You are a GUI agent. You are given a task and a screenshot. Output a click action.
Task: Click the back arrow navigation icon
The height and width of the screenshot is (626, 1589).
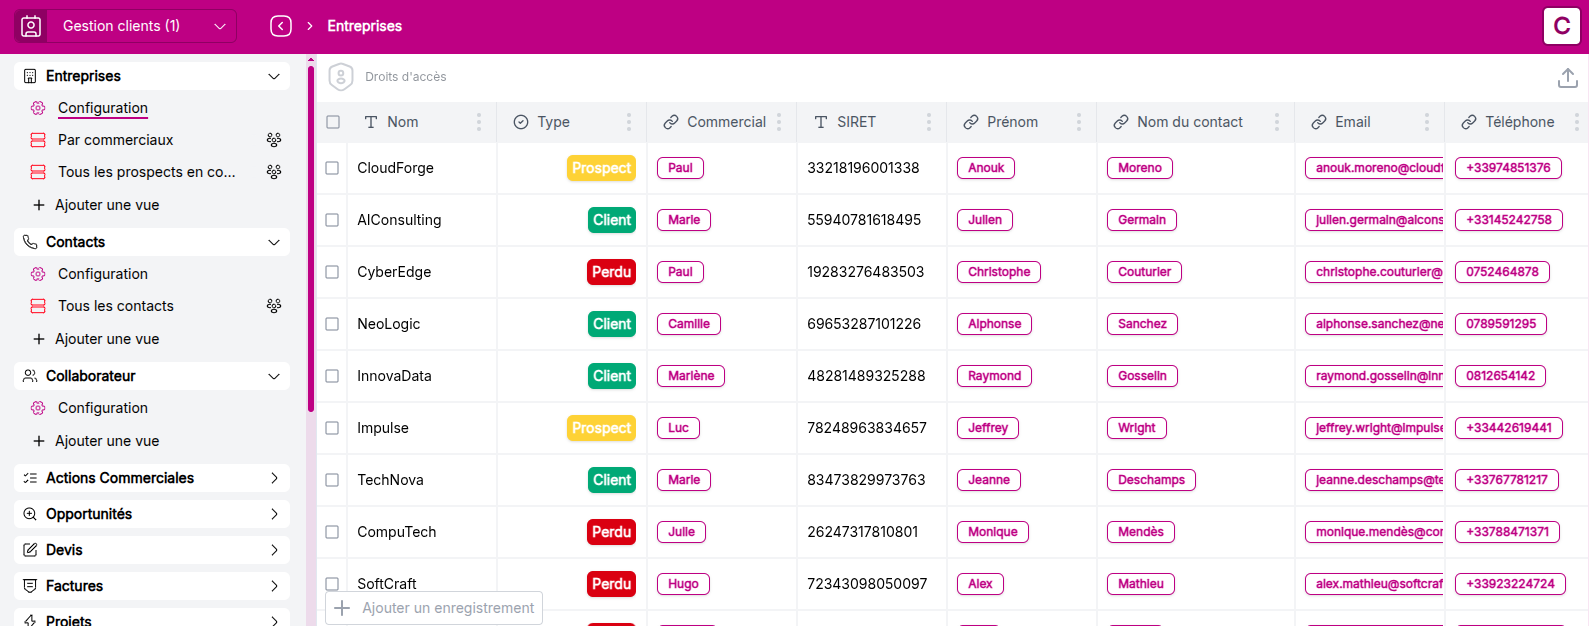[281, 26]
